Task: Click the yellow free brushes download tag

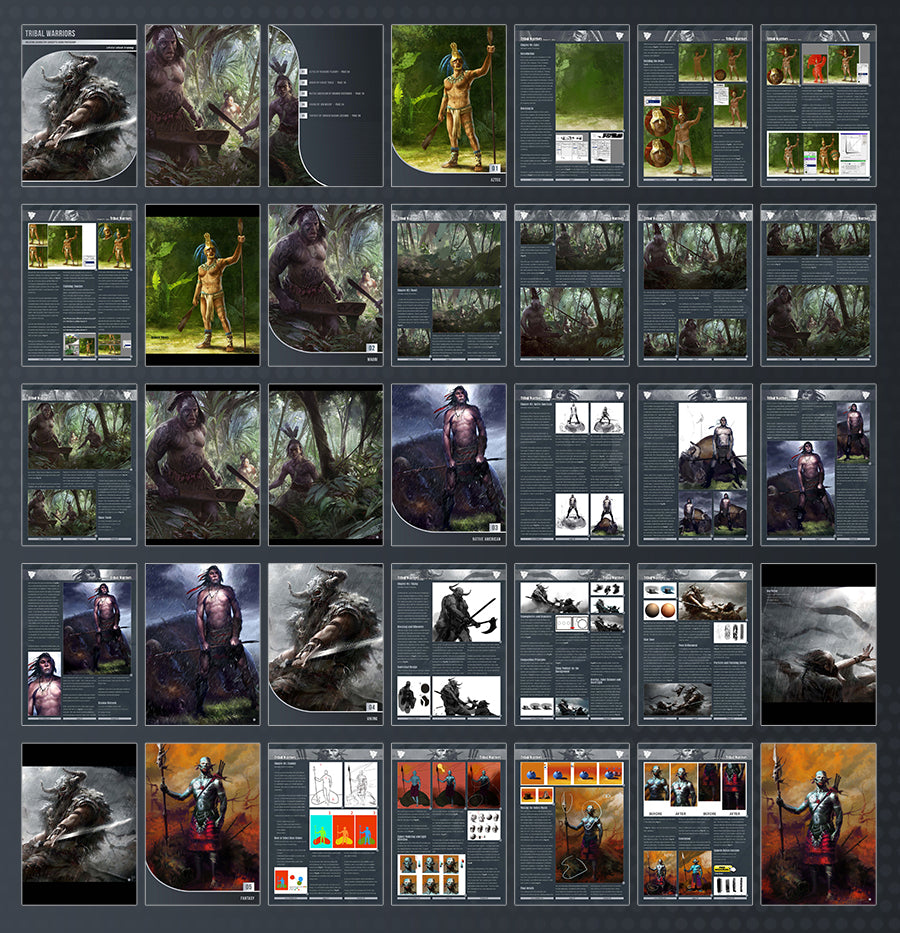Action: pos(722,868)
